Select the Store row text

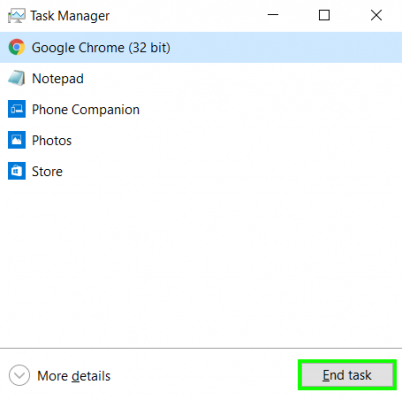pos(47,171)
